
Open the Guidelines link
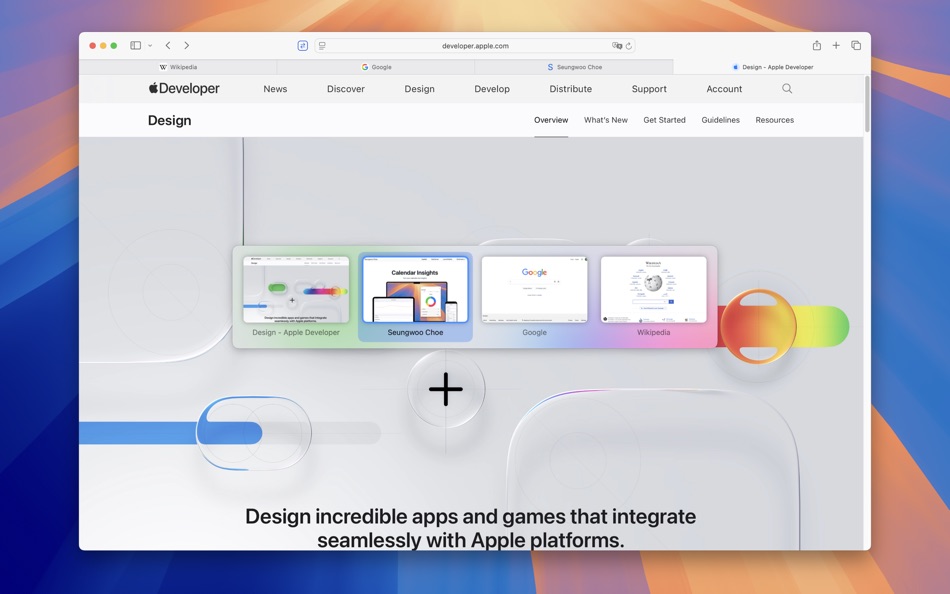click(720, 120)
